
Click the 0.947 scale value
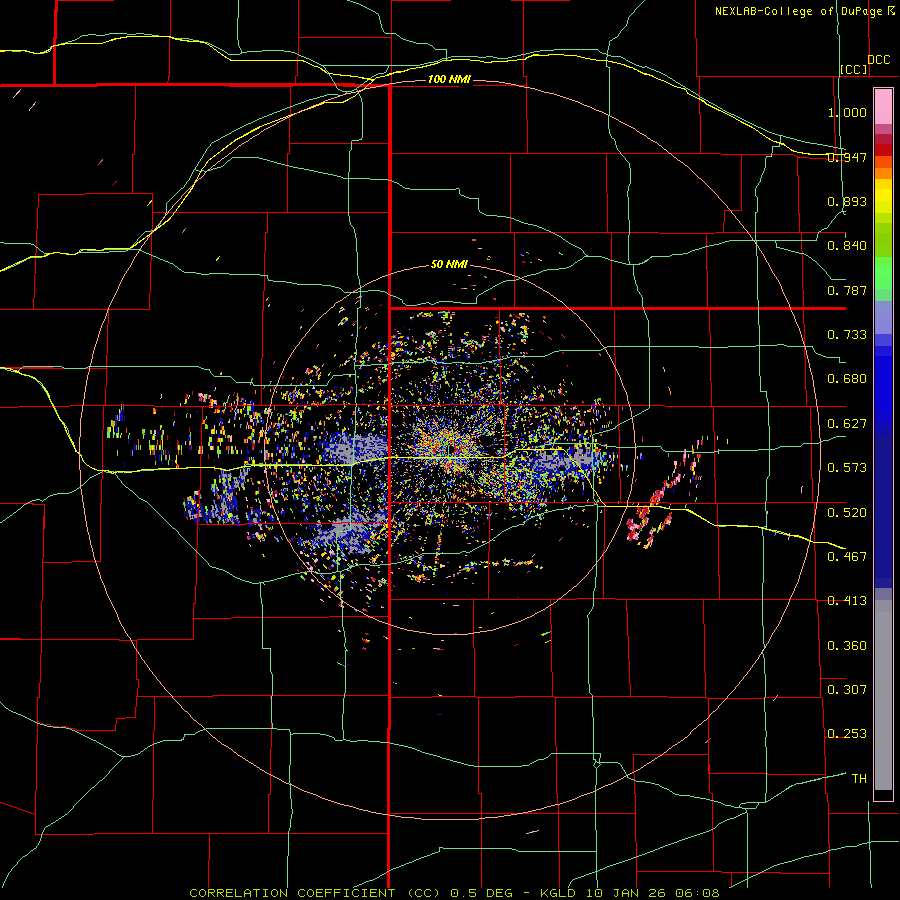pos(847,157)
